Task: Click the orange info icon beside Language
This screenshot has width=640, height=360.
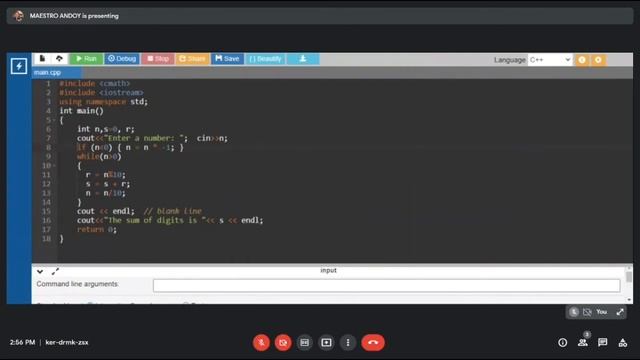Action: [x=582, y=60]
